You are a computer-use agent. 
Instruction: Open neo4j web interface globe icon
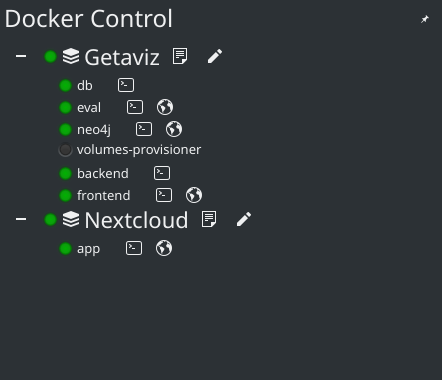pyautogui.click(x=174, y=129)
